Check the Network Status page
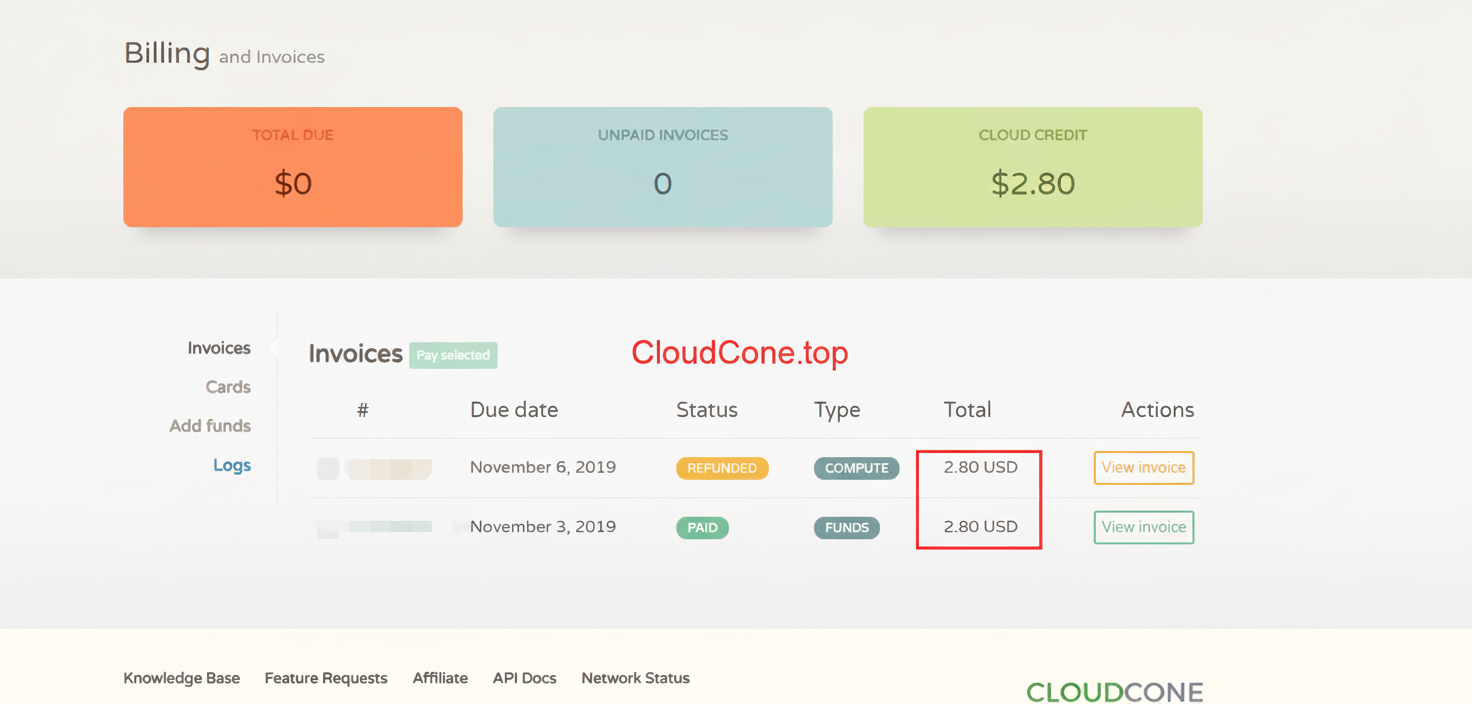The width and height of the screenshot is (1472, 704). pyautogui.click(x=635, y=678)
